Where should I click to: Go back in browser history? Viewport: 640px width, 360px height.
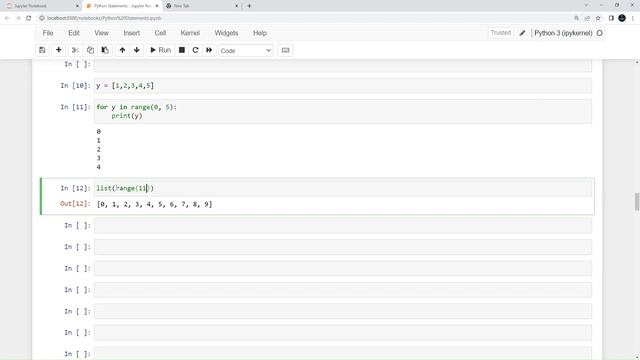tap(7, 18)
